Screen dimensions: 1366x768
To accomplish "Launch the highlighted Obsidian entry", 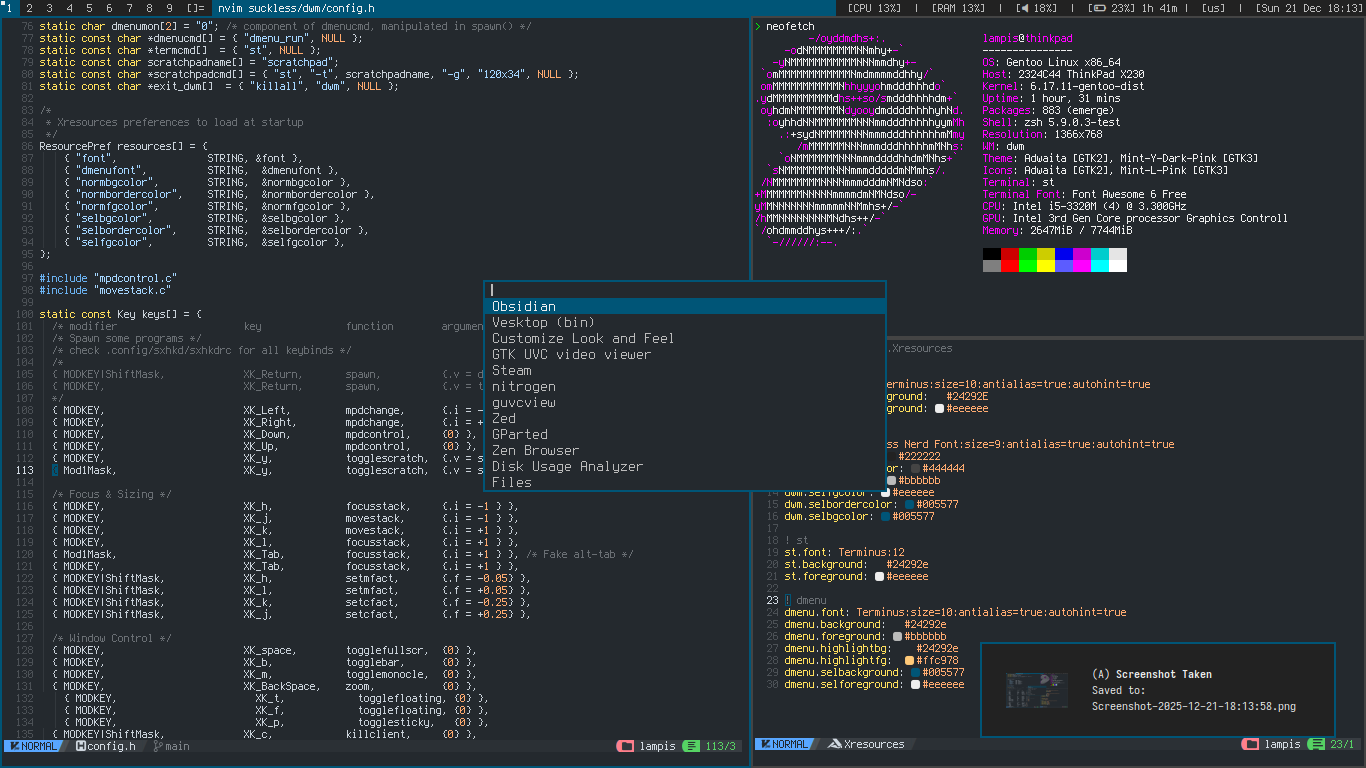I will 525,306.
